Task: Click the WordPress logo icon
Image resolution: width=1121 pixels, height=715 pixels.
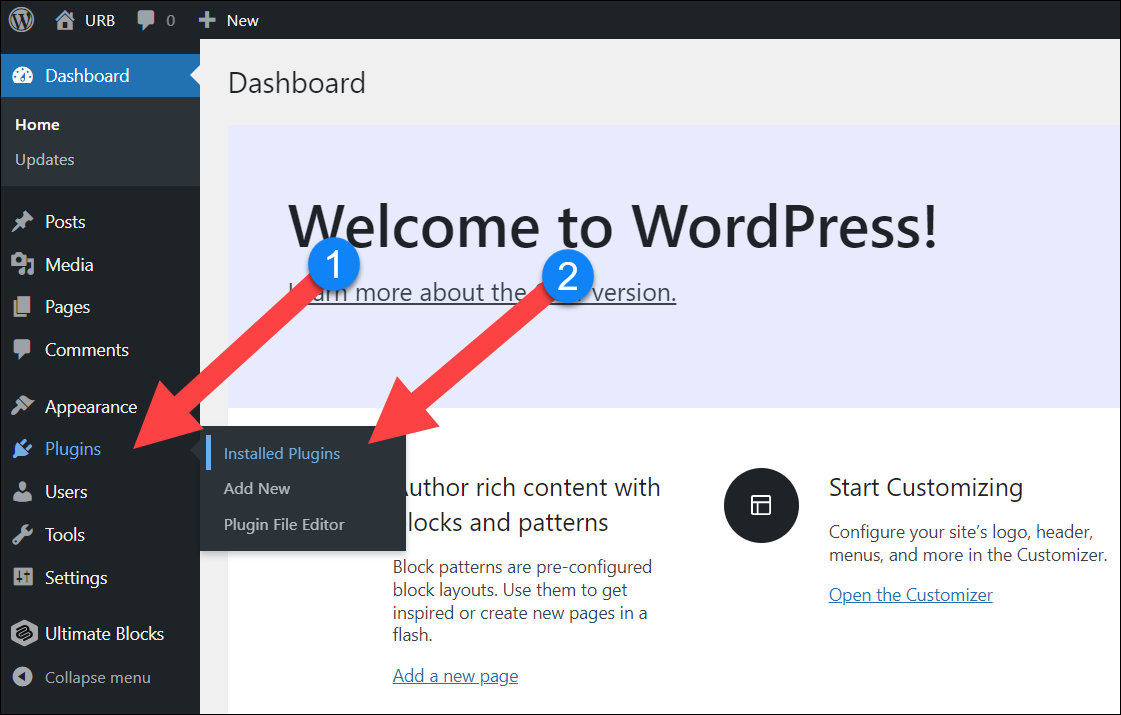Action: pos(21,19)
